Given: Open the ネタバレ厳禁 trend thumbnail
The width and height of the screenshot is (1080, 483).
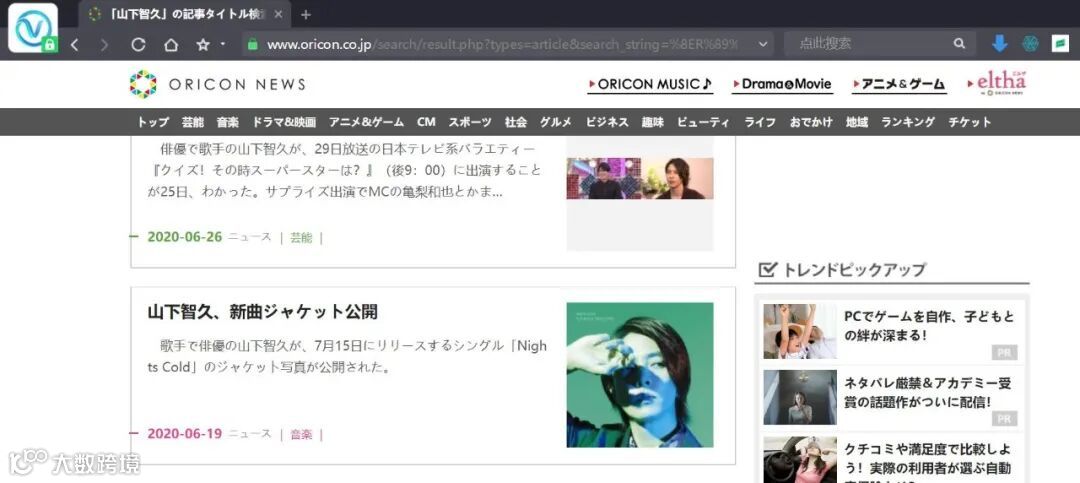Looking at the screenshot, I should click(x=800, y=398).
